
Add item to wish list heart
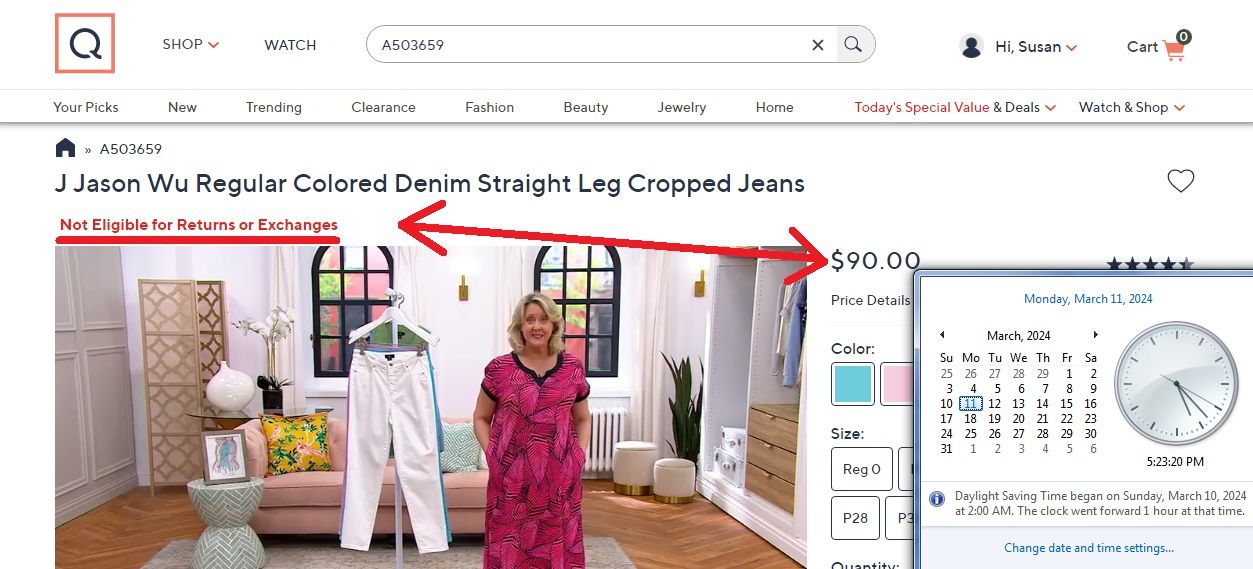1181,181
